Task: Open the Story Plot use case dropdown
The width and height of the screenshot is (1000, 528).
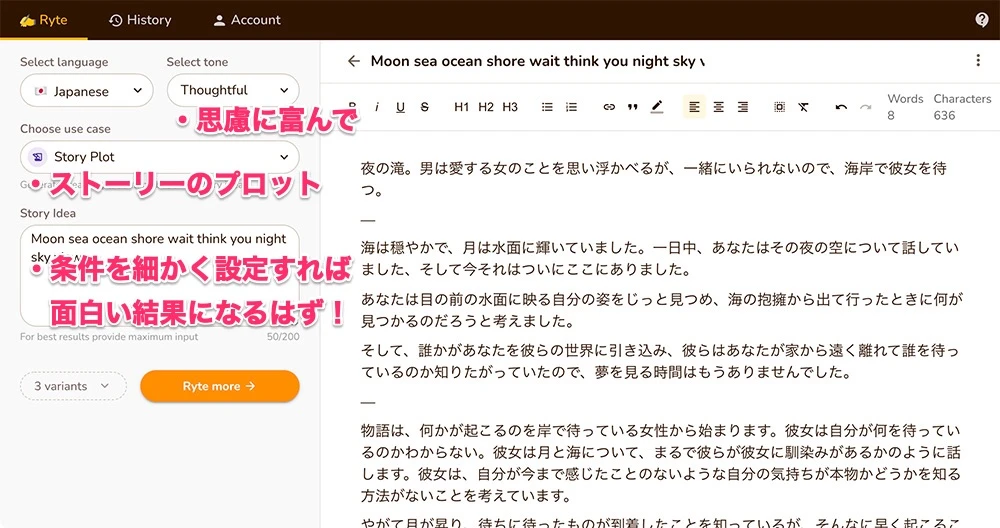Action: 160,157
